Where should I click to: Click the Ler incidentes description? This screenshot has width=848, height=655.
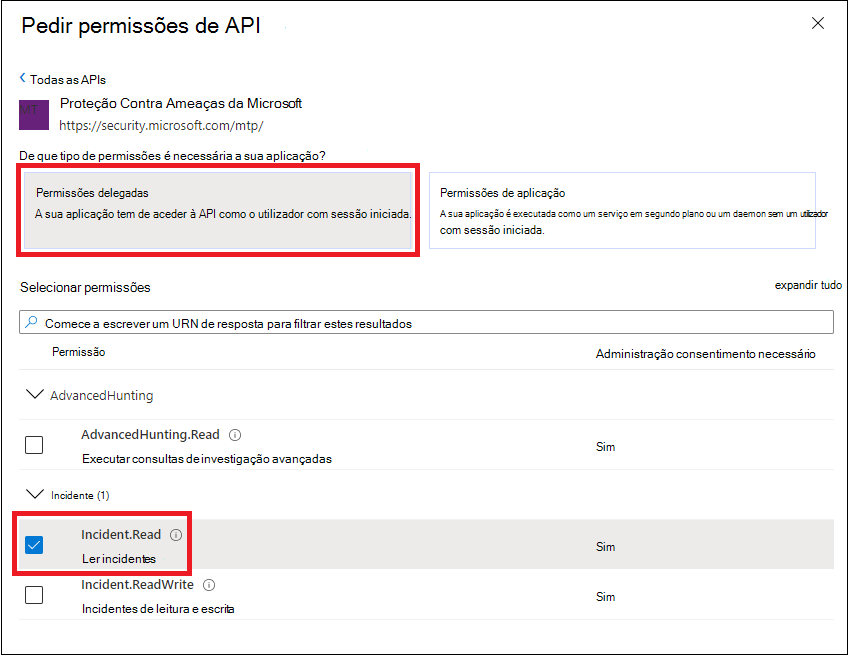click(x=119, y=559)
